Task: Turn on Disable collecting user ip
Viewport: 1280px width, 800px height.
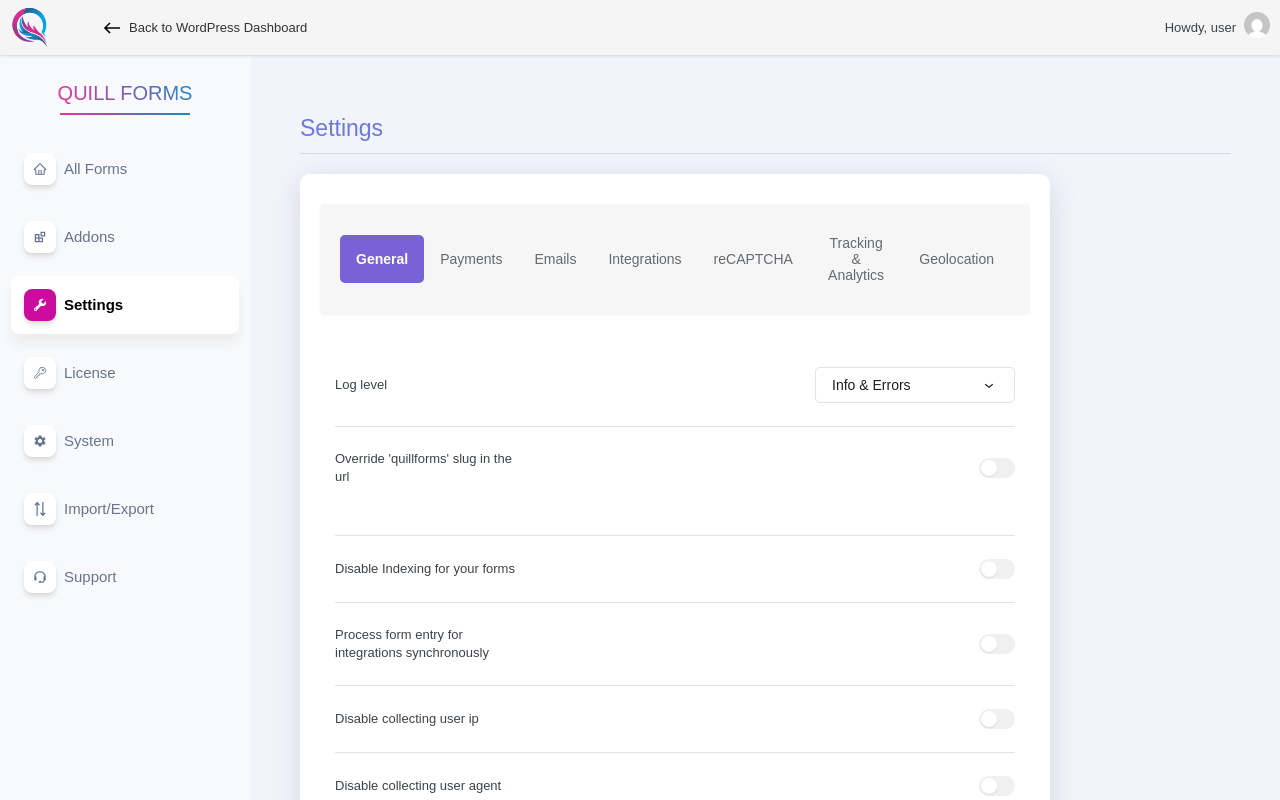Action: (x=996, y=719)
